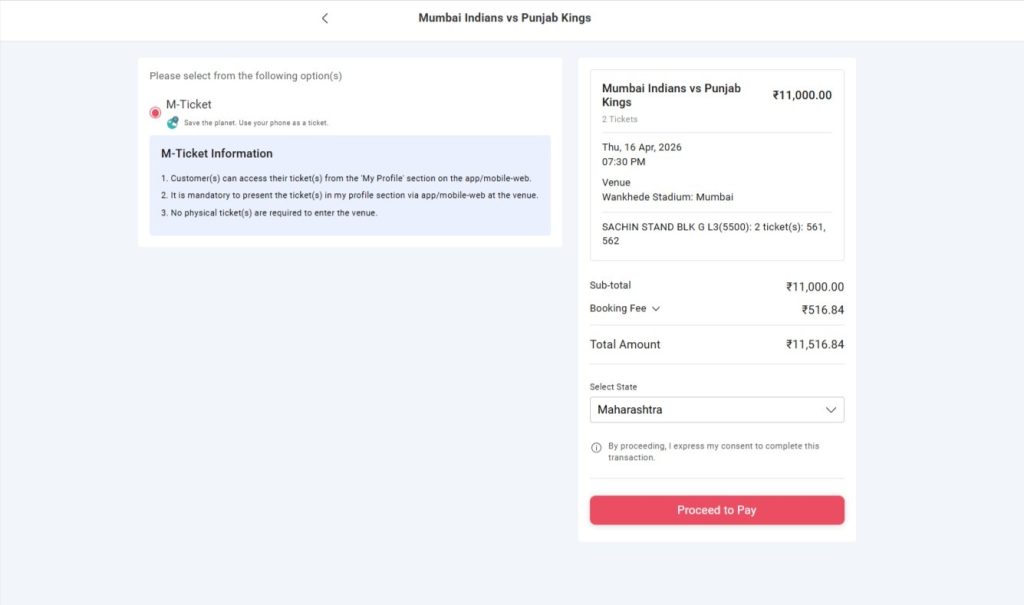Viewport: 1024px width, 605px height.
Task: Click the consent statement text
Action: [x=712, y=452]
